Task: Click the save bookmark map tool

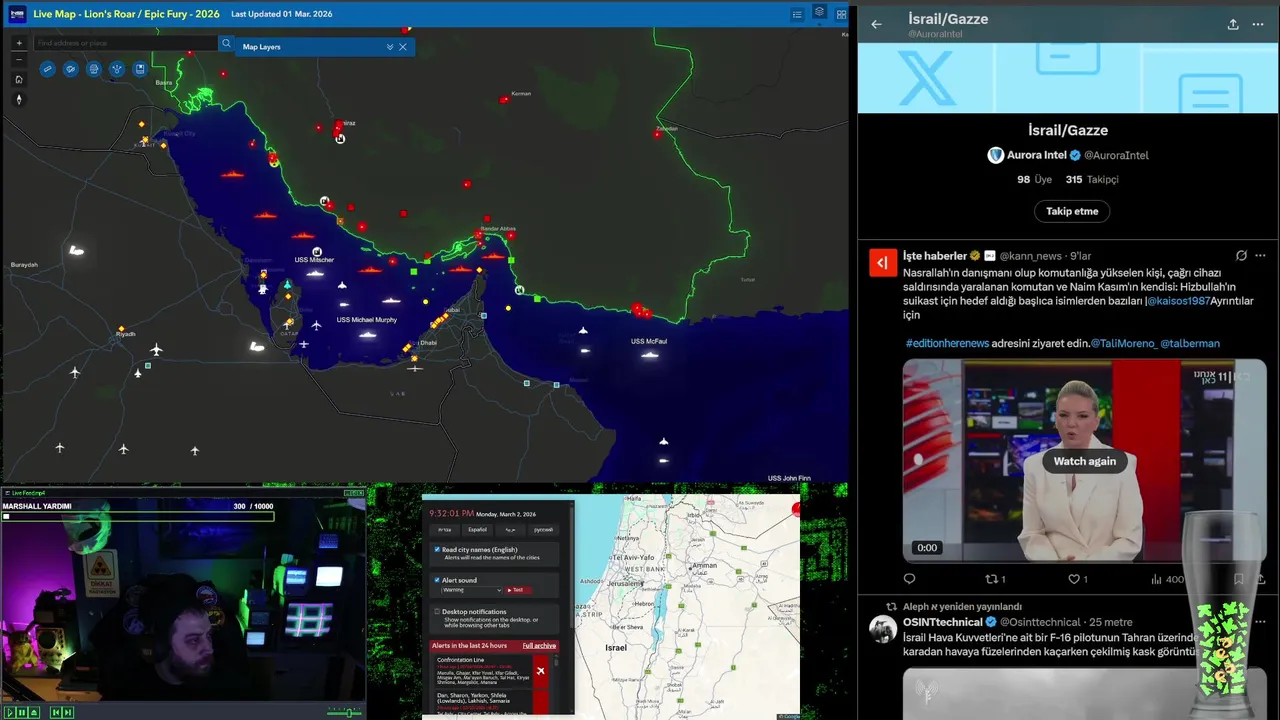Action: tap(140, 69)
